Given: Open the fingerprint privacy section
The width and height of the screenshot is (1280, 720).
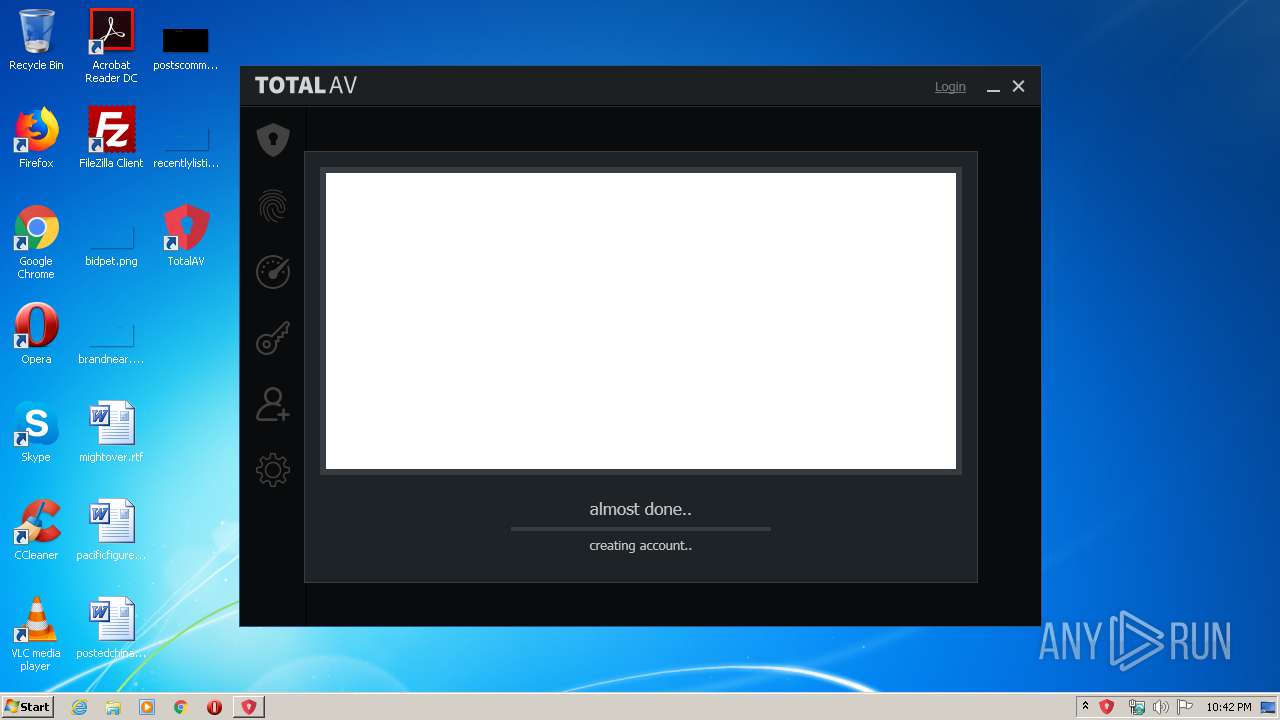Looking at the screenshot, I should point(273,206).
